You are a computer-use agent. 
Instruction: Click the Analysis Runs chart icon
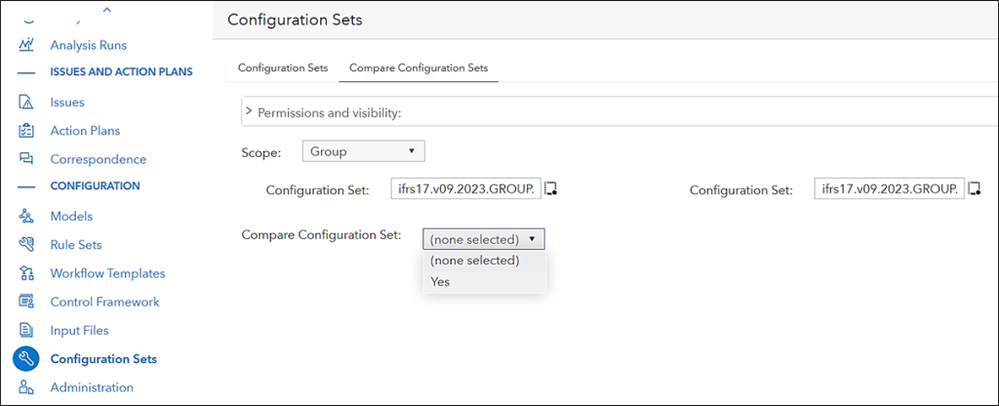(27, 45)
